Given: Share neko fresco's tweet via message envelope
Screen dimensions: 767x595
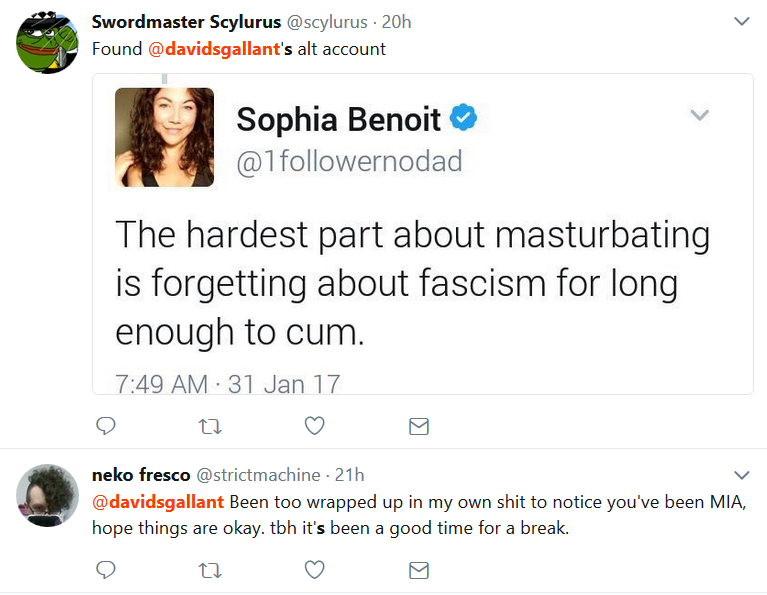Looking at the screenshot, I should click(x=419, y=571).
